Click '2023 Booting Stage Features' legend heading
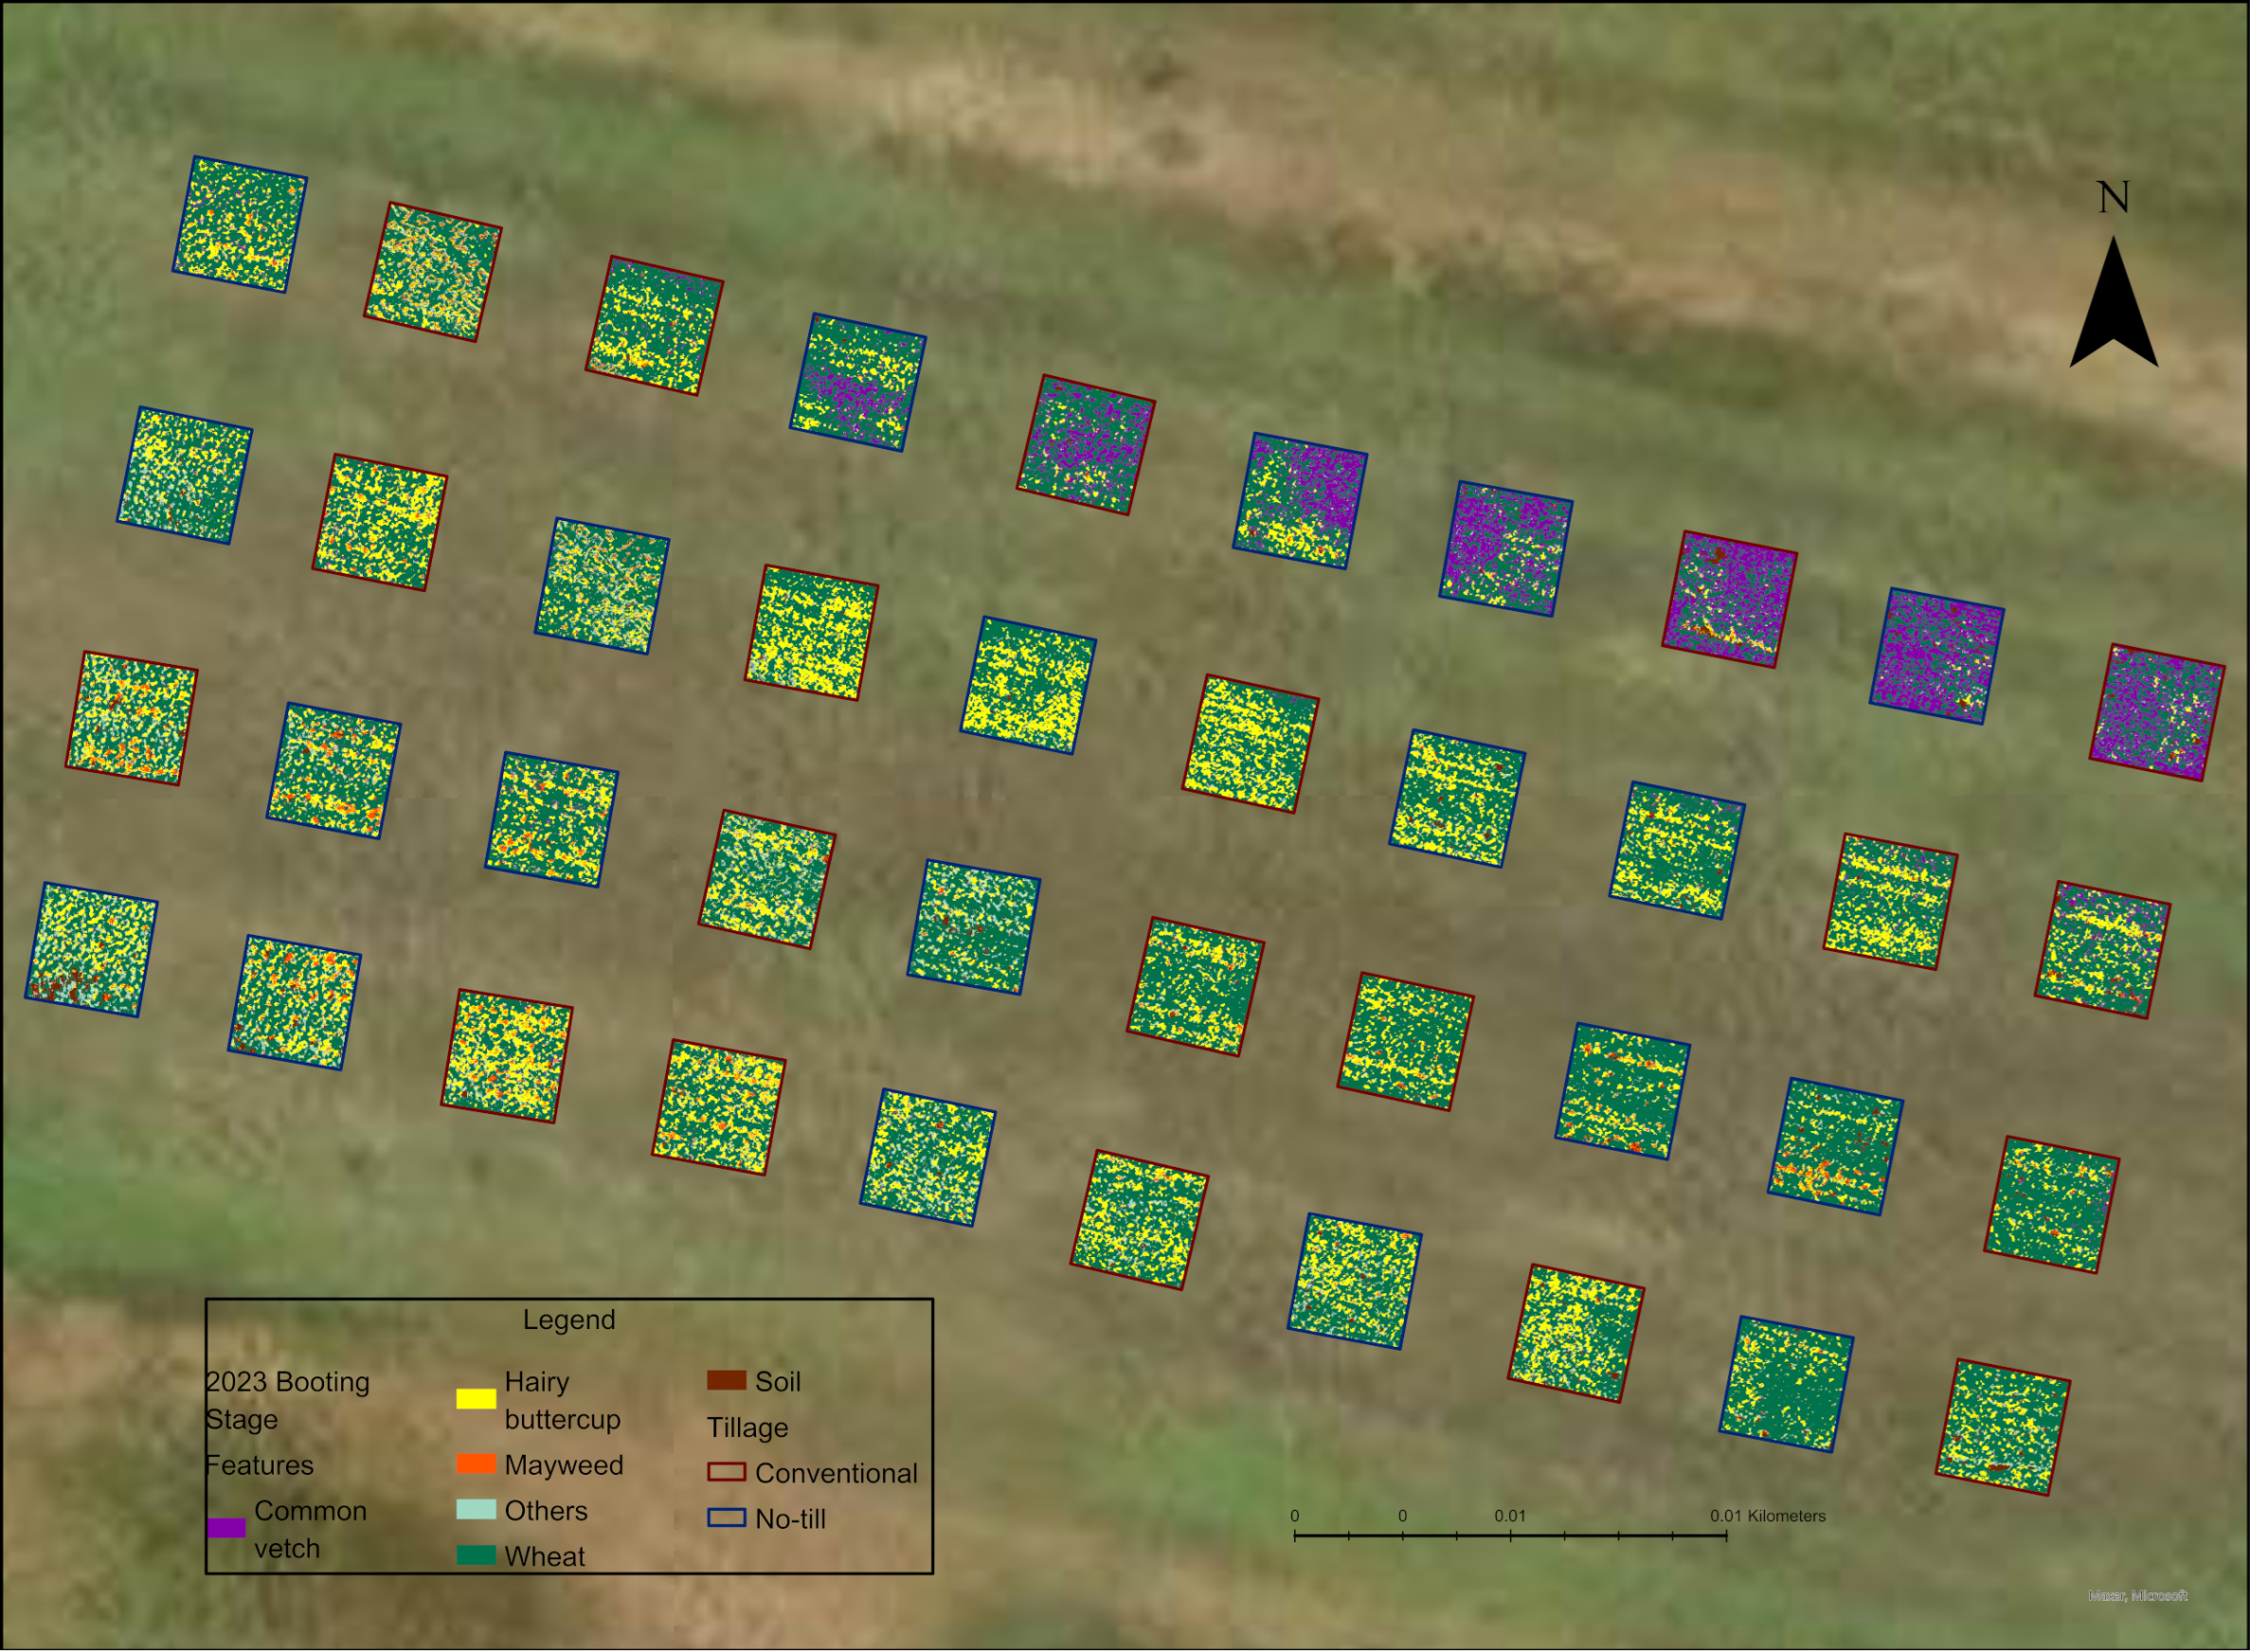 click(x=288, y=1423)
